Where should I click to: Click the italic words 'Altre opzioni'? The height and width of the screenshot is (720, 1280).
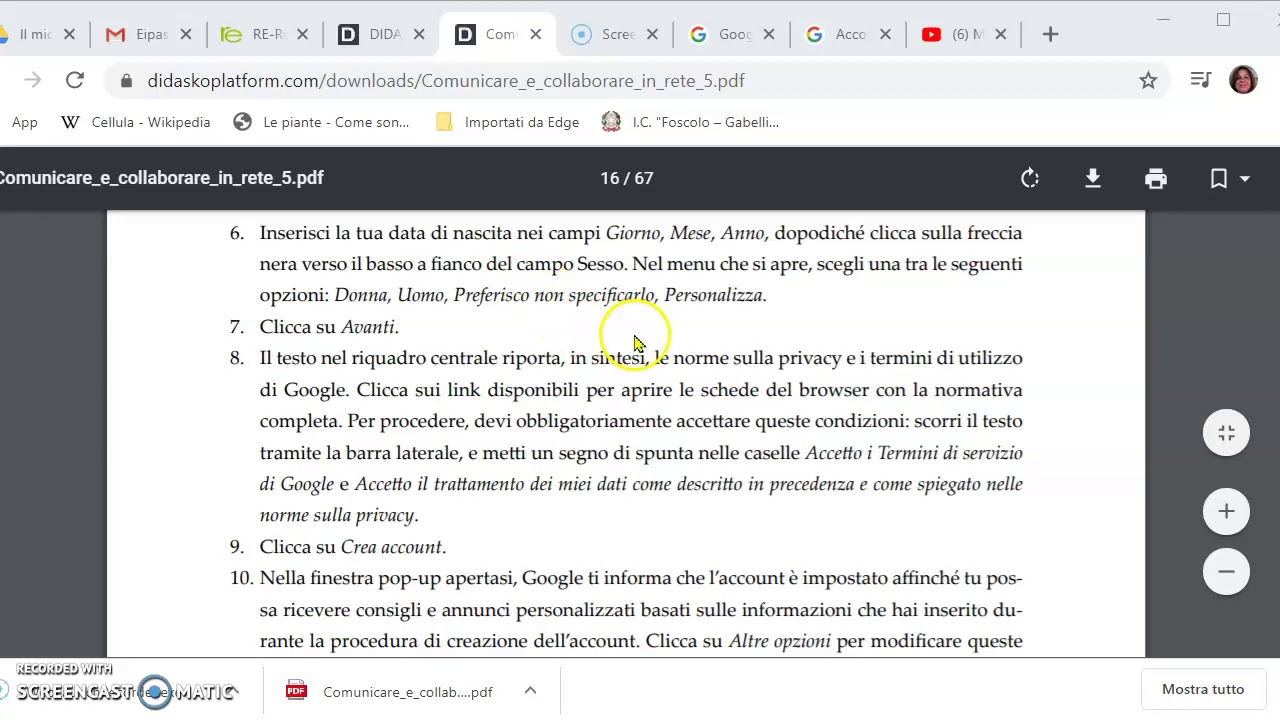779,641
